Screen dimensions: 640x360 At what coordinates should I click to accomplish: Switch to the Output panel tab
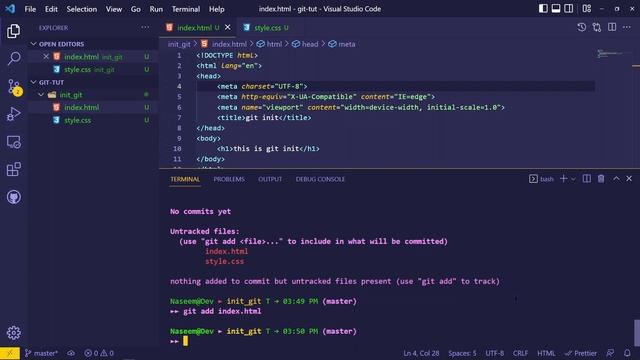[270, 179]
